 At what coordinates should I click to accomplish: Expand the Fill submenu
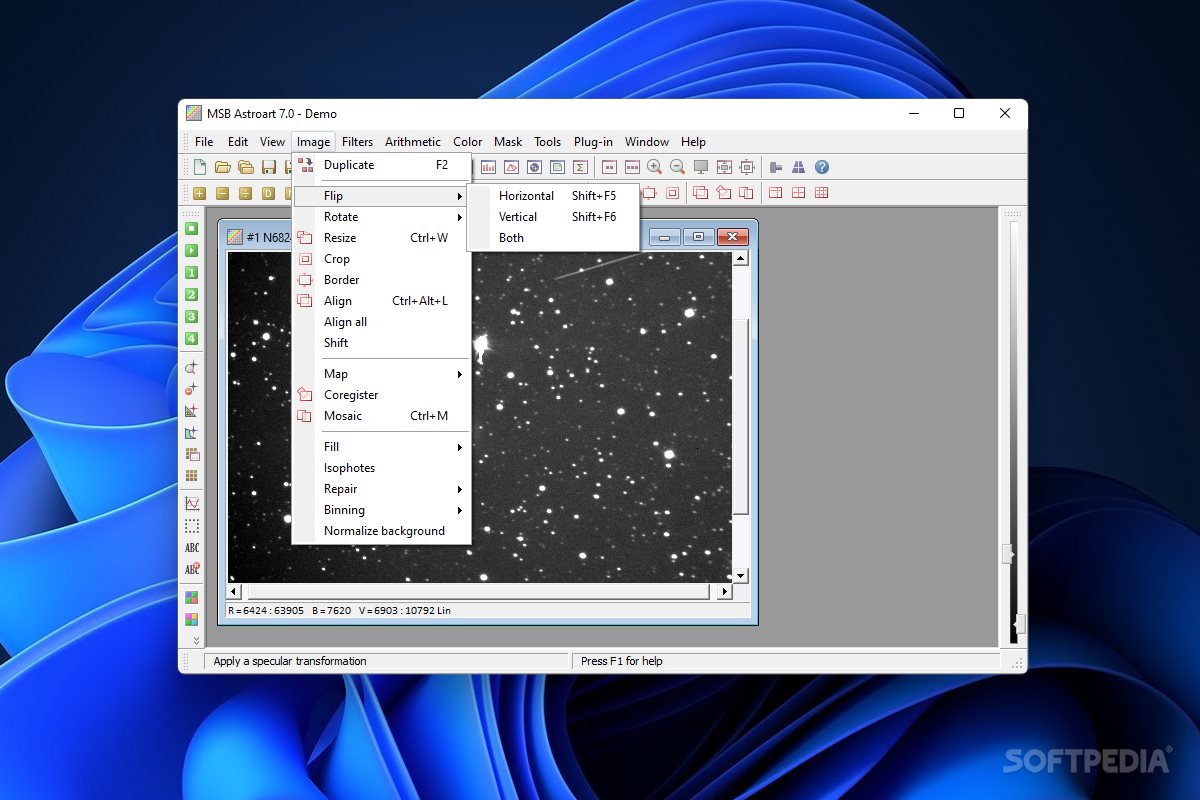[381, 447]
